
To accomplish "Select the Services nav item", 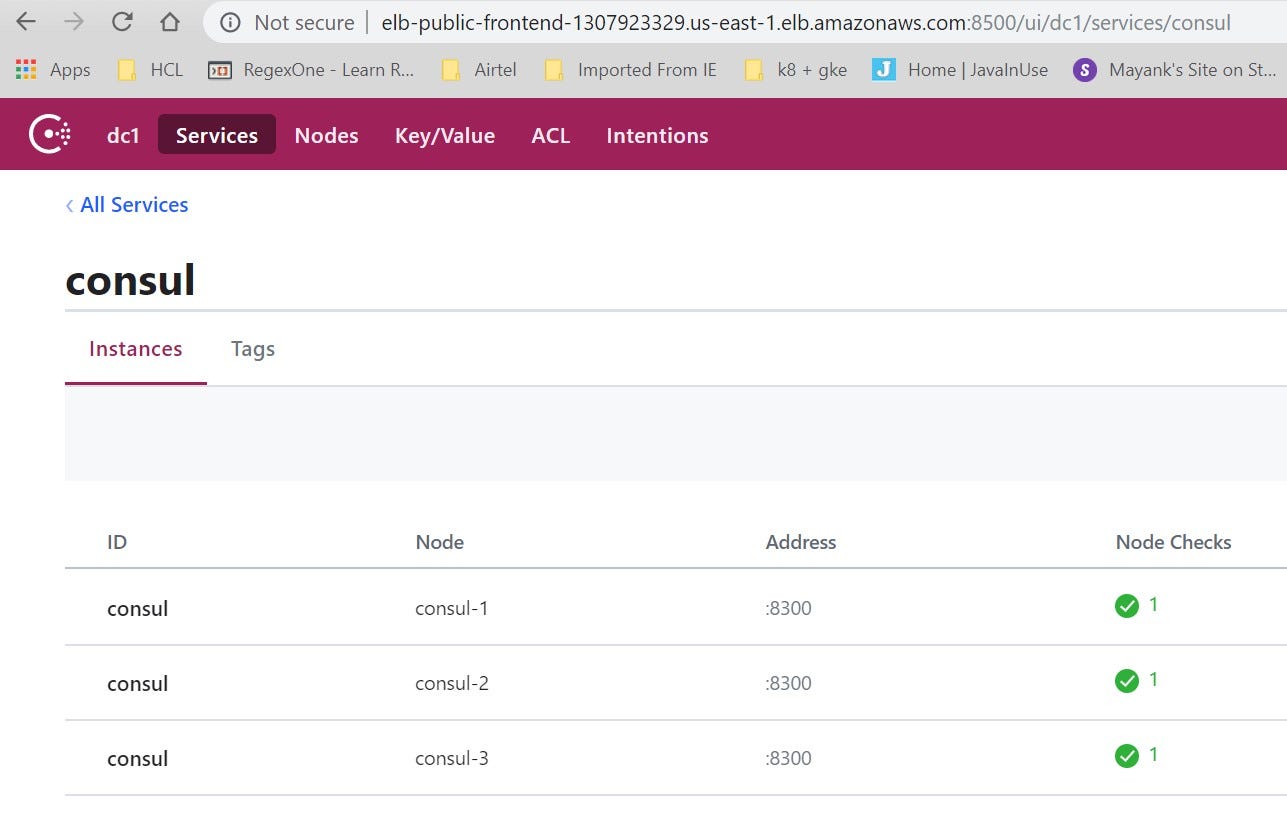I will pyautogui.click(x=217, y=135).
